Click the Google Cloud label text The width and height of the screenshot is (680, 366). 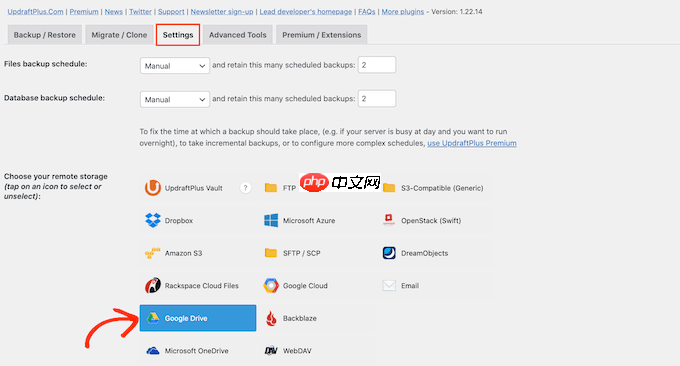tap(305, 286)
